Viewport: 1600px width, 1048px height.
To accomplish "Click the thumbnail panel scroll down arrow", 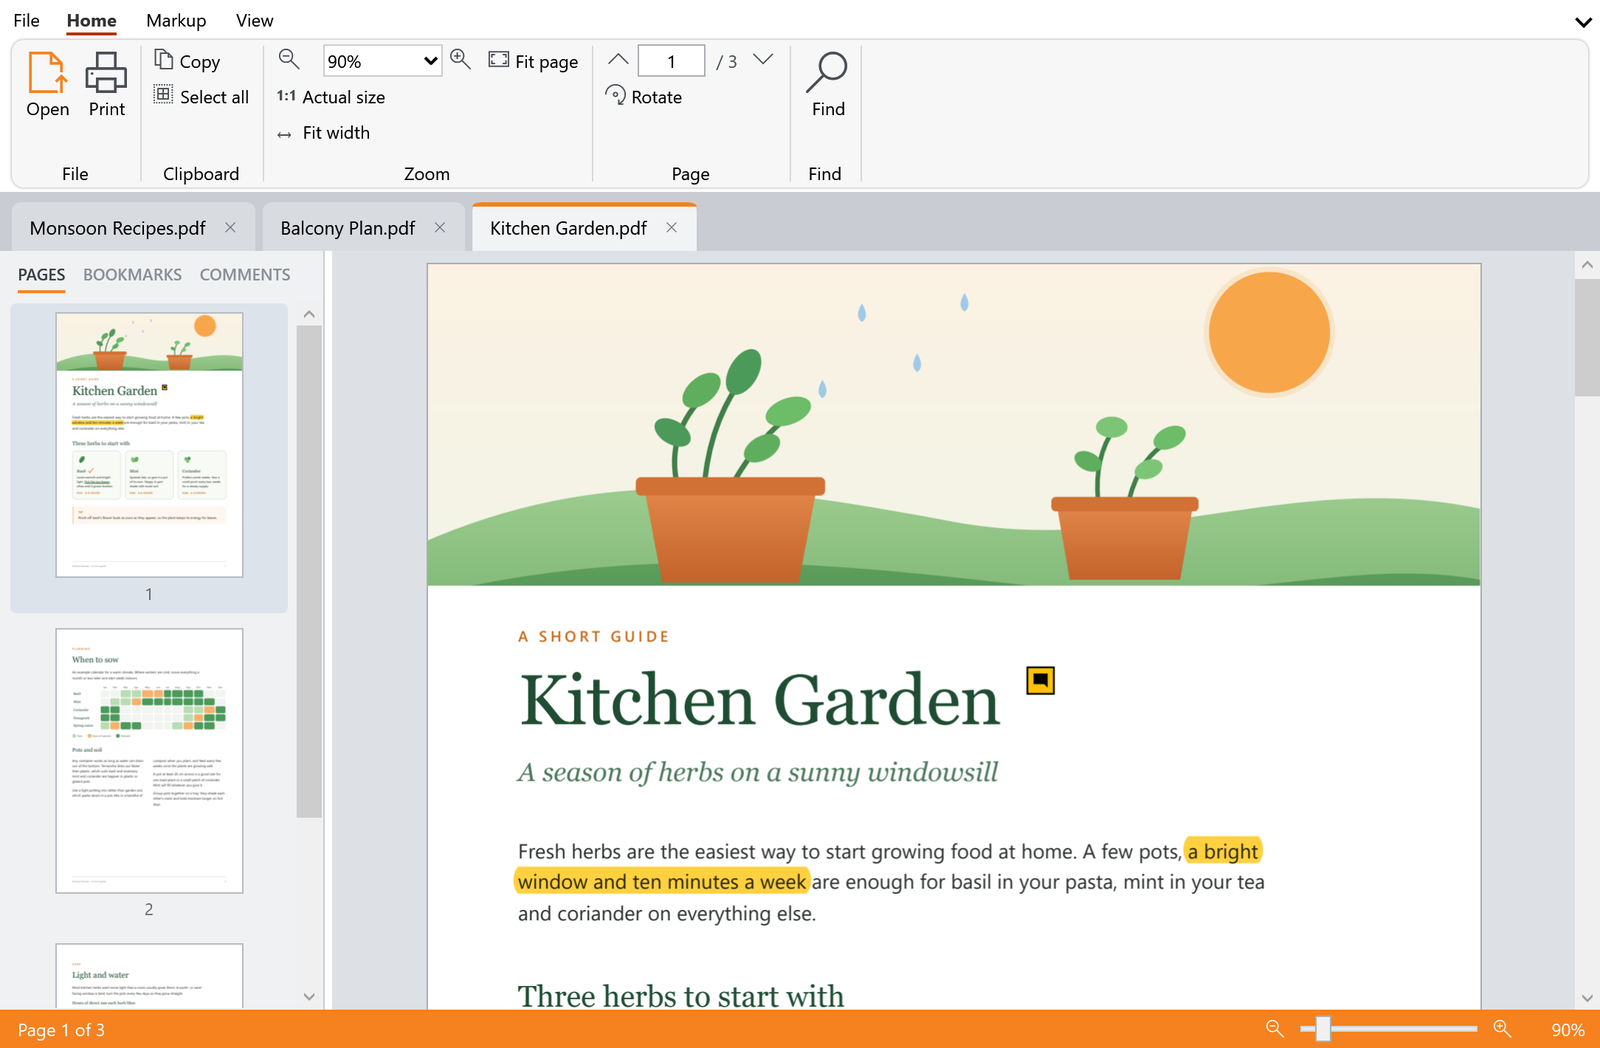I will (309, 996).
